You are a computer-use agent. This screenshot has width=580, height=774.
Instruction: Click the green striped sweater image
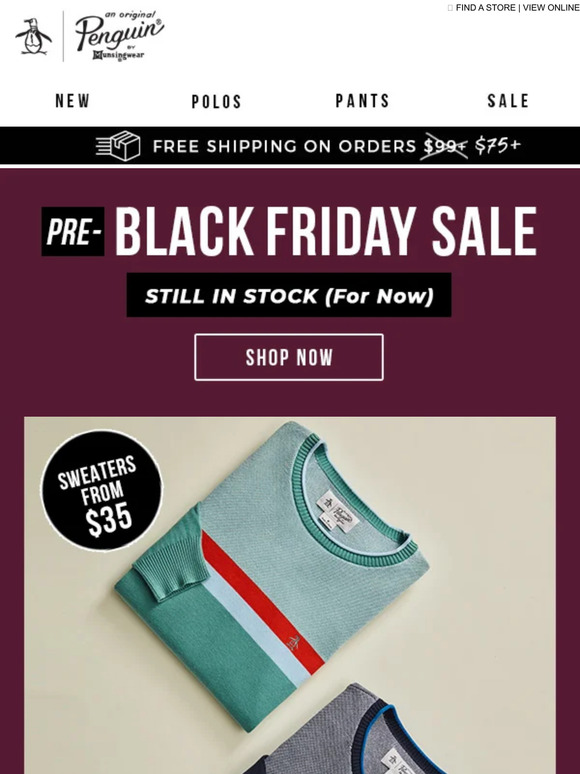(x=272, y=575)
